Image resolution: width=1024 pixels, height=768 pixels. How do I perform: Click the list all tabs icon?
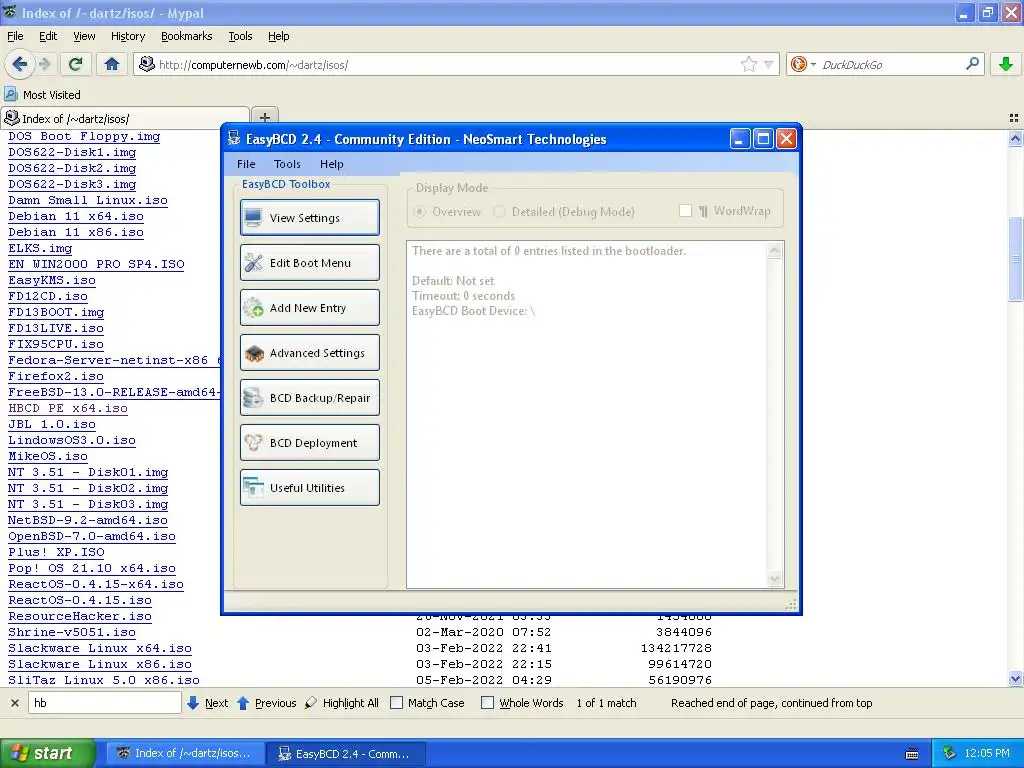pos(1014,118)
